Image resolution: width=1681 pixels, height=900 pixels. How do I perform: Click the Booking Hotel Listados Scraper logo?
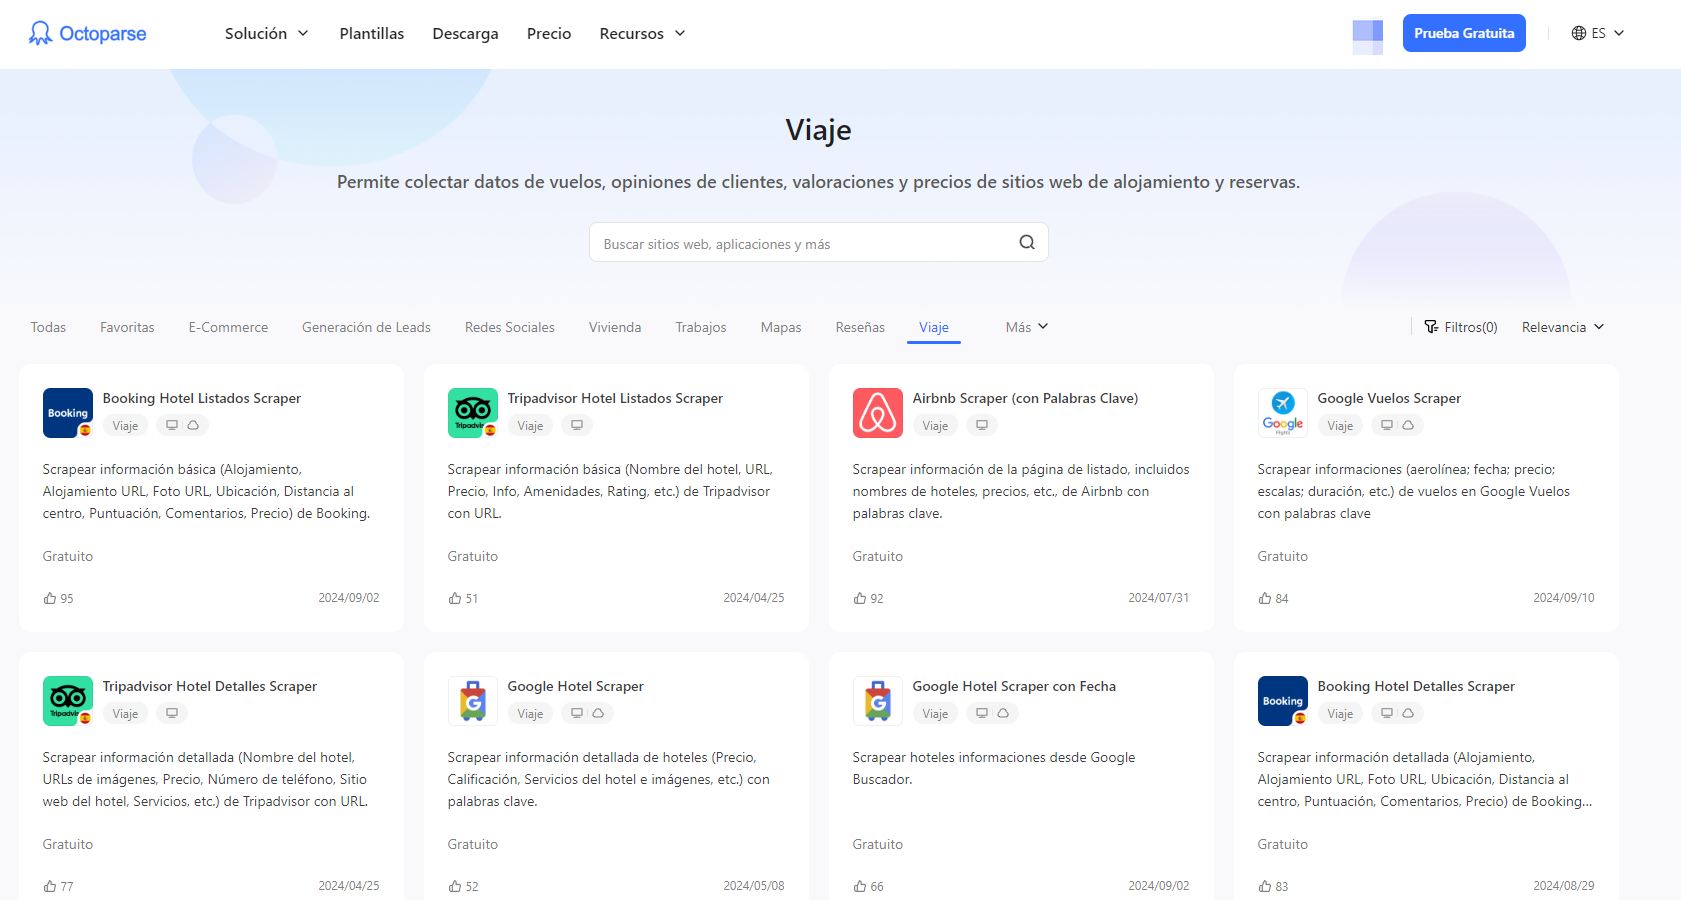68,413
